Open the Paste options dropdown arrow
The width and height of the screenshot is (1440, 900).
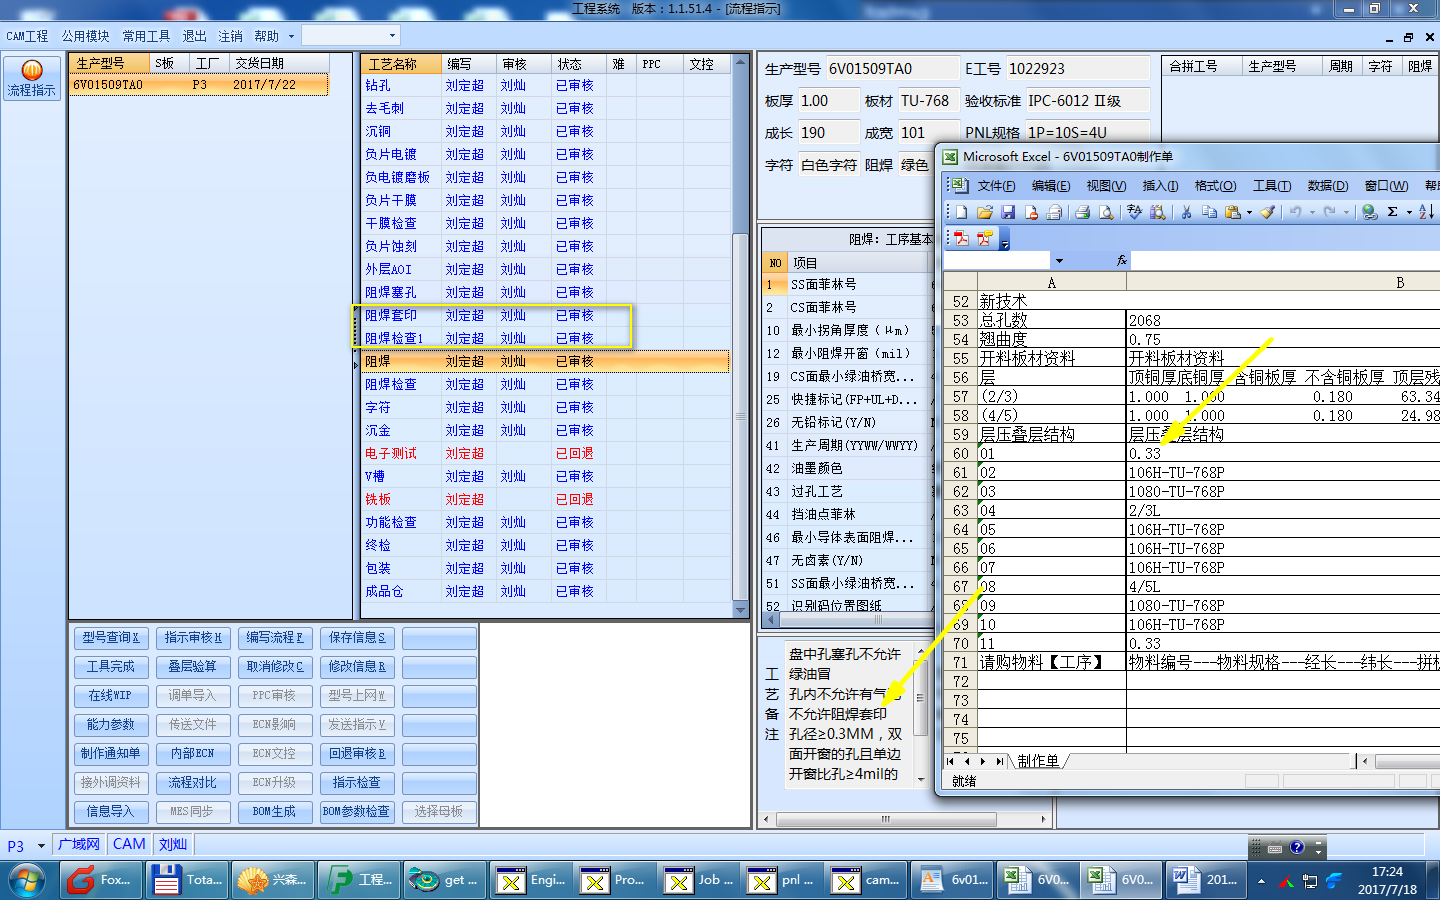click(1249, 212)
